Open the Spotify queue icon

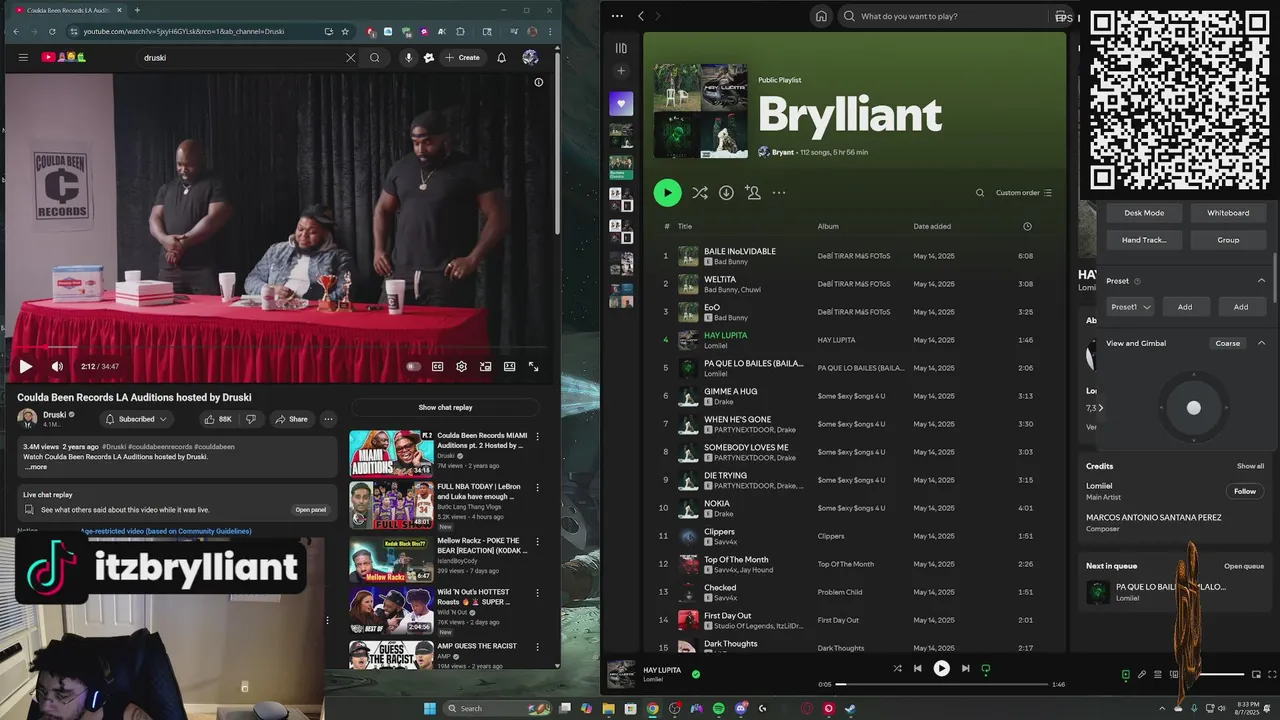click(1157, 675)
